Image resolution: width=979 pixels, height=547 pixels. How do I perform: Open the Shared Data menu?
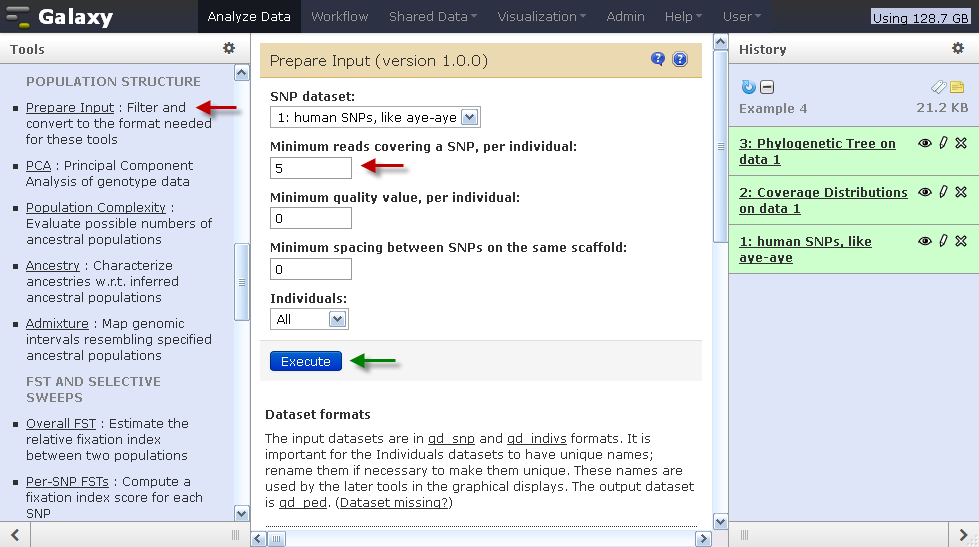[433, 17]
